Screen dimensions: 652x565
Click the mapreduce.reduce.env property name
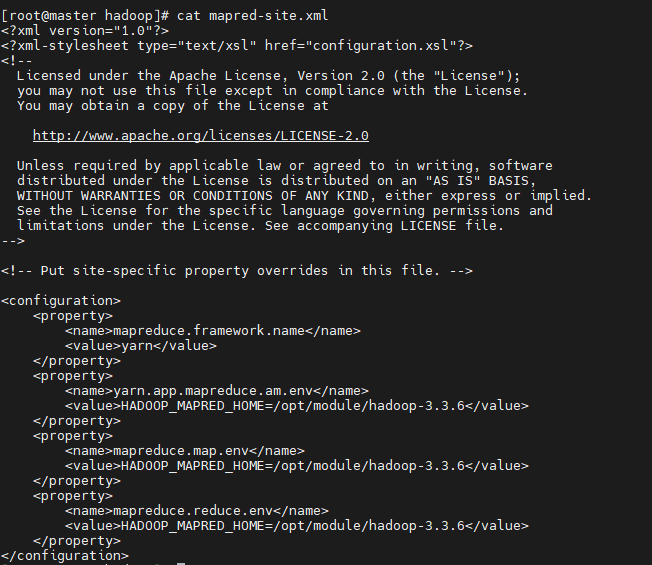[196, 510]
